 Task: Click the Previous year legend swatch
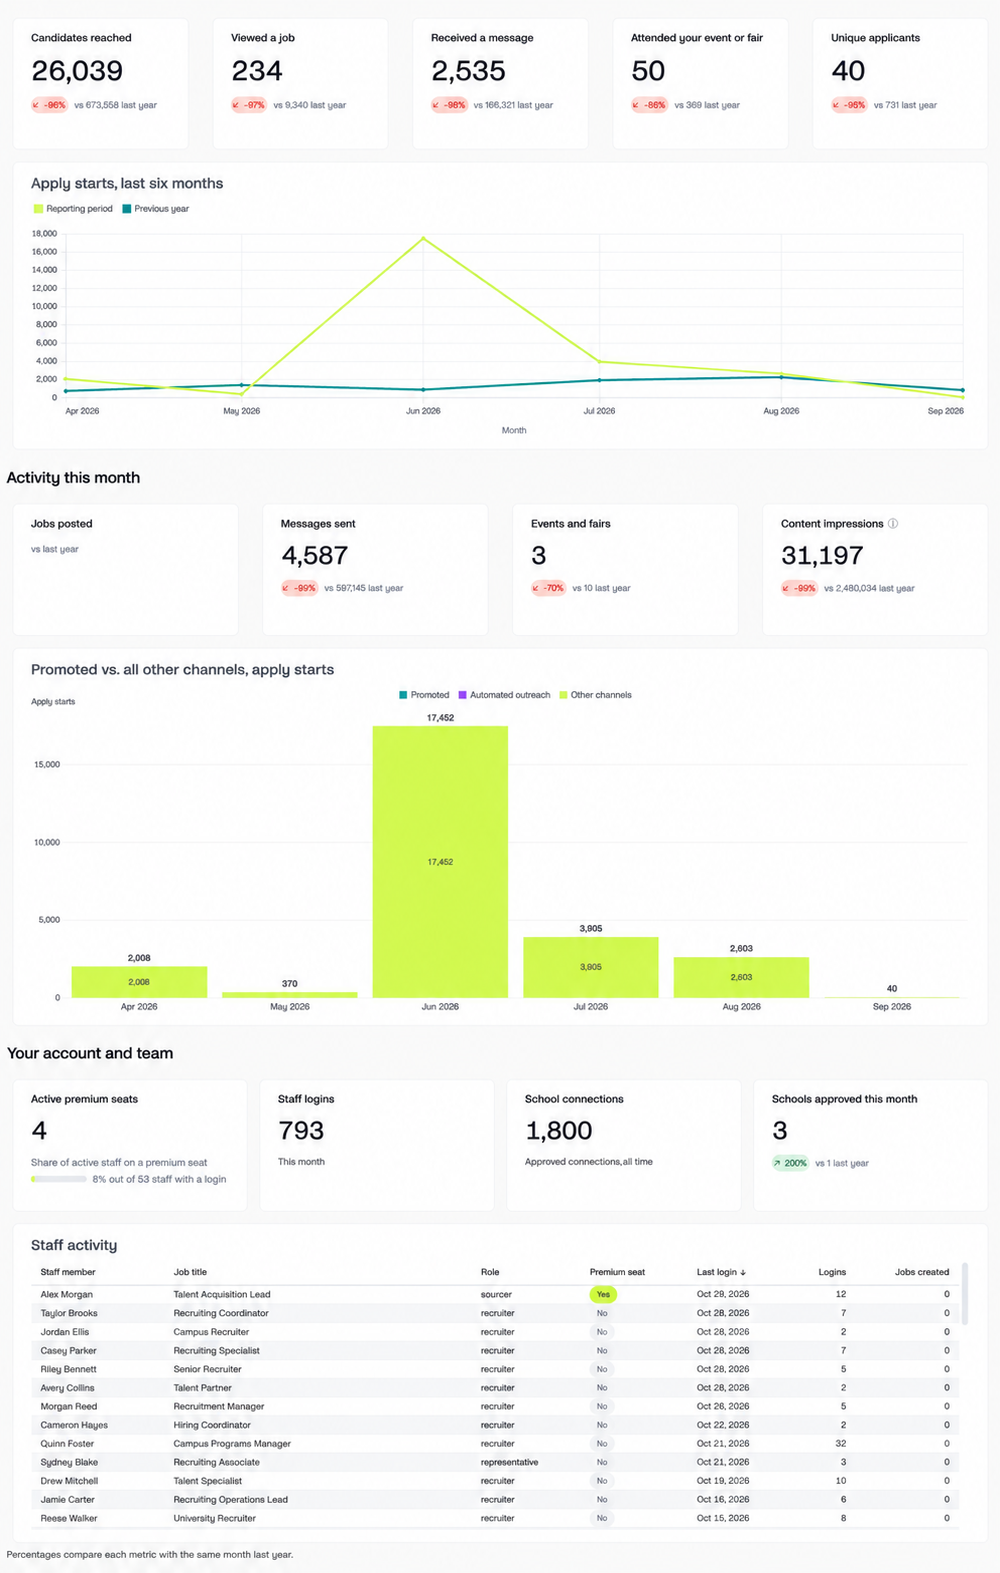[x=127, y=209]
